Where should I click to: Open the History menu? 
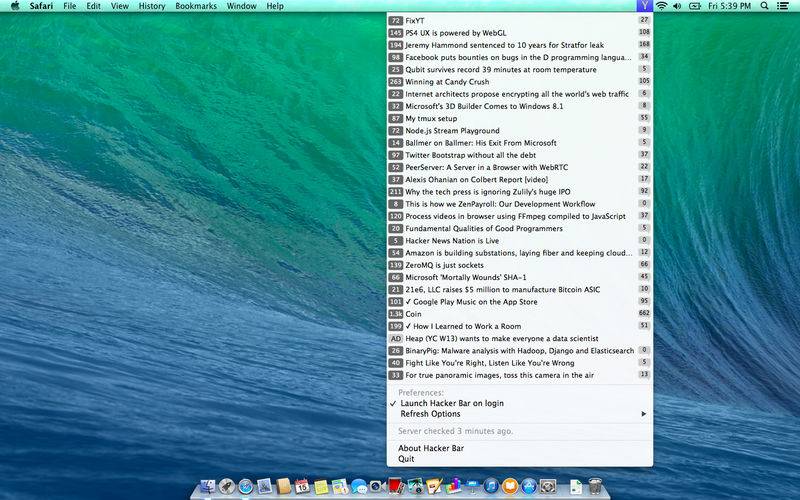point(152,6)
